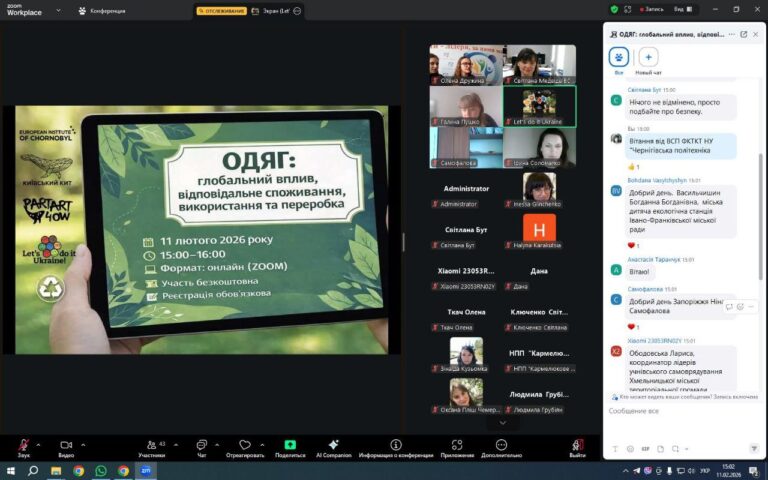Image resolution: width=768 pixels, height=480 pixels.
Task: Click the More (Дополнительно) ellipsis icon
Action: click(502, 445)
